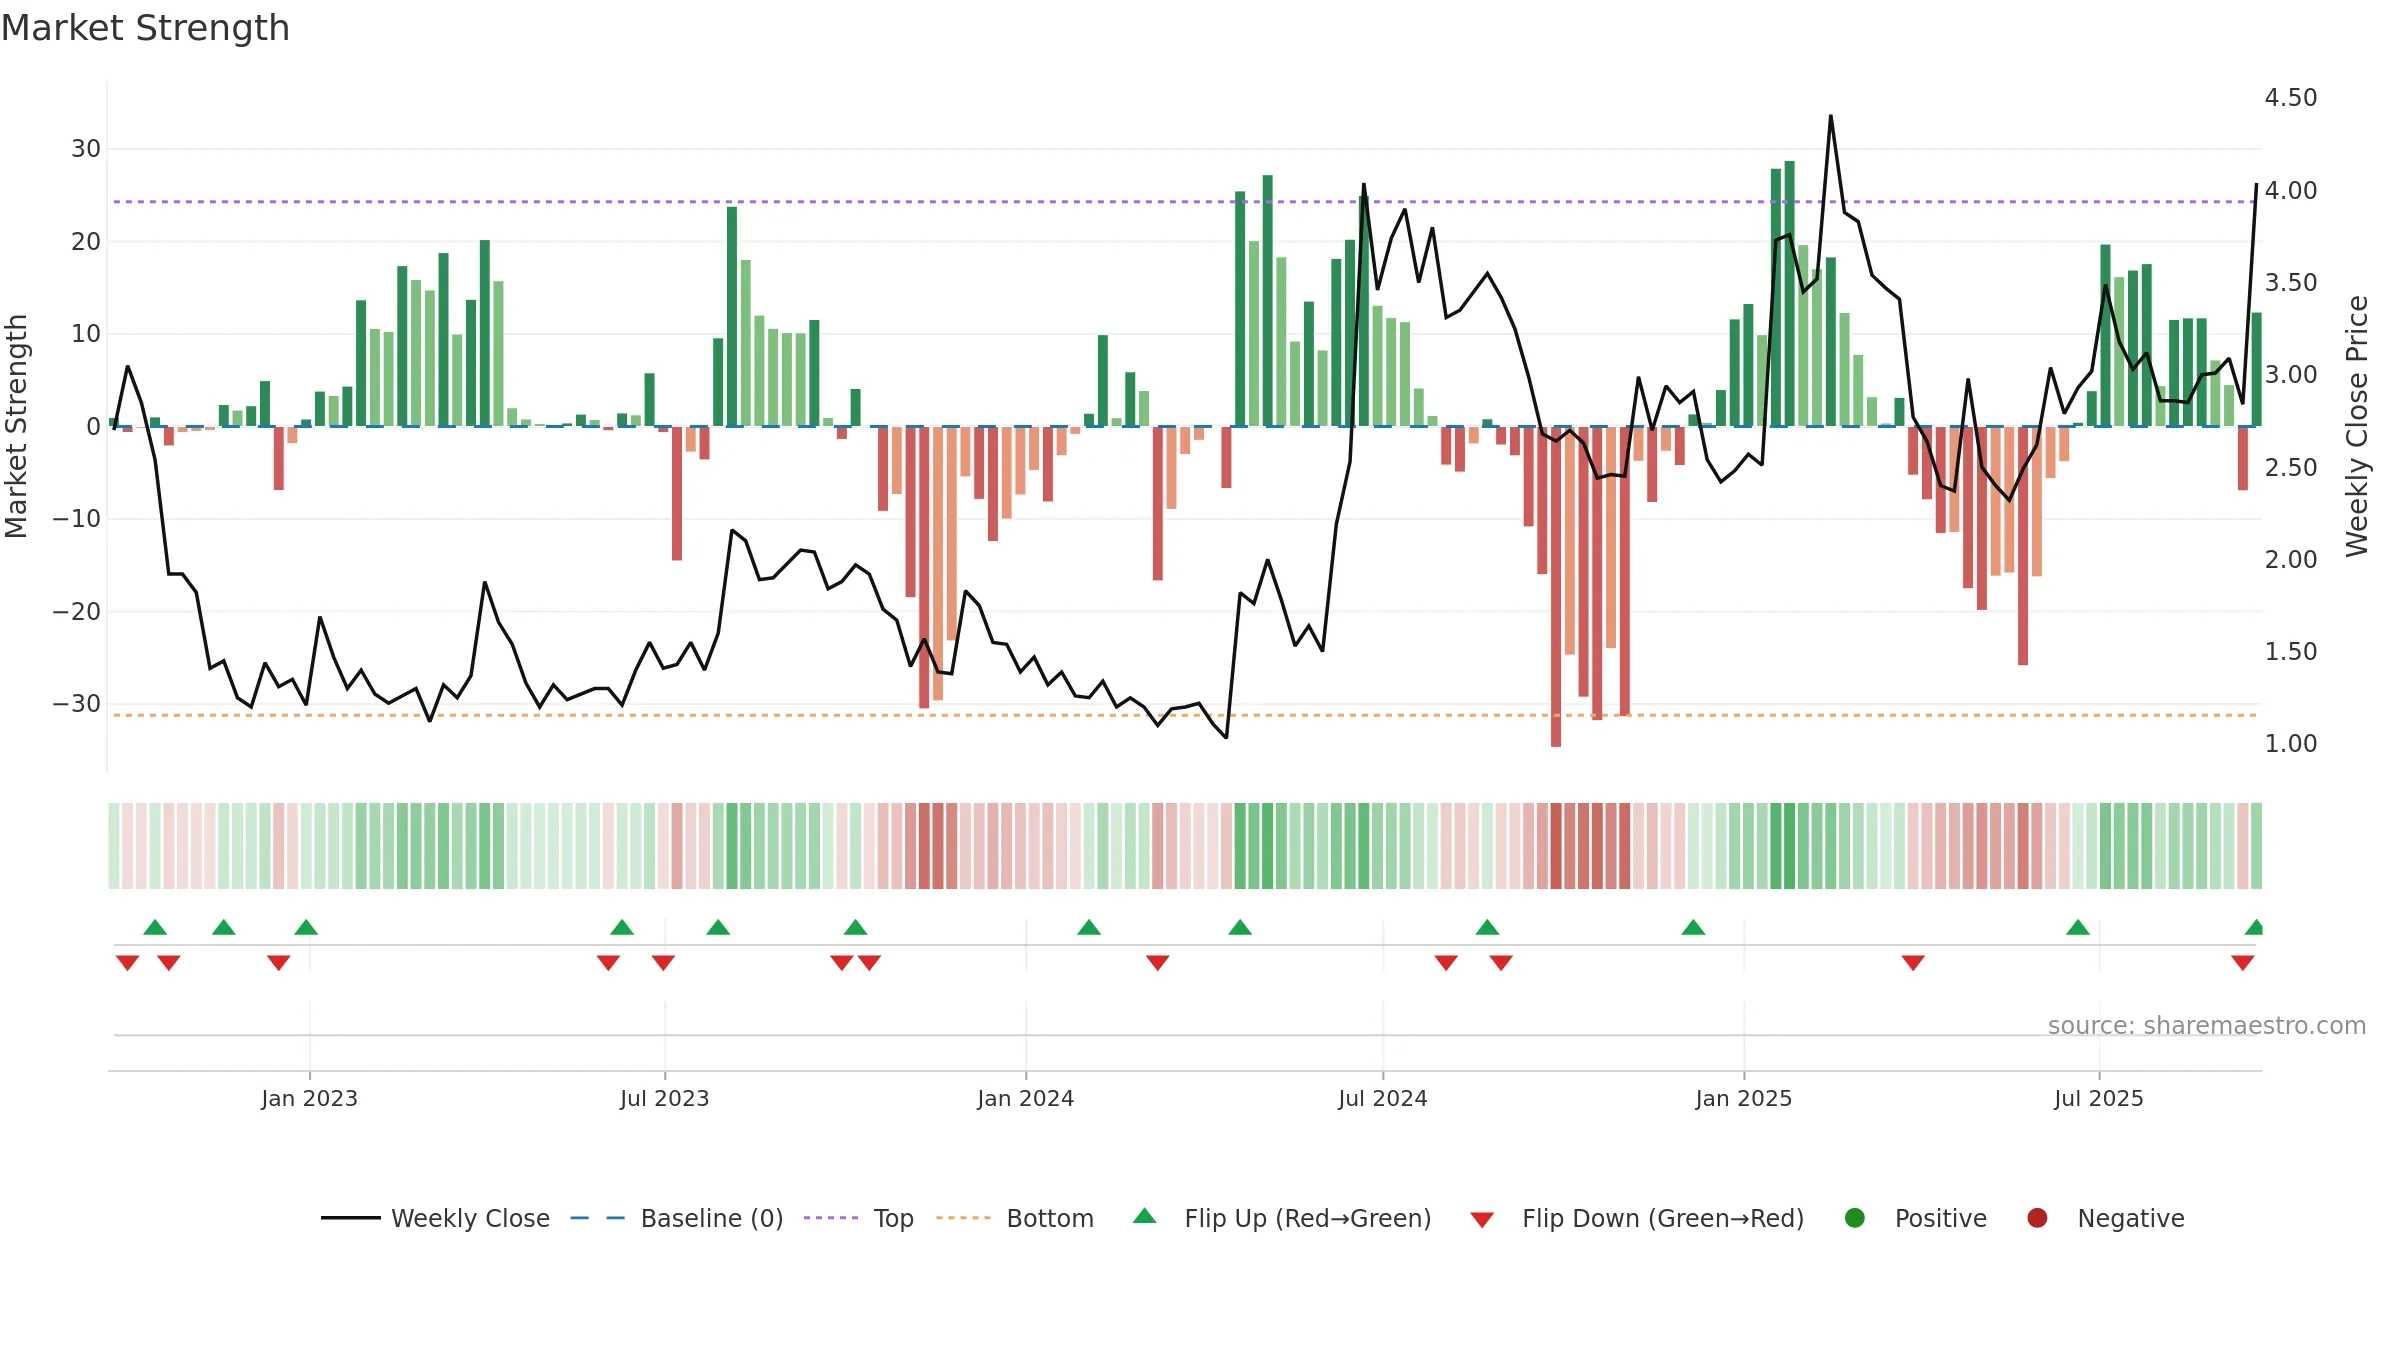This screenshot has width=2400, height=1350.
Task: Toggle the Baseline (0) legend item
Action: point(677,1218)
